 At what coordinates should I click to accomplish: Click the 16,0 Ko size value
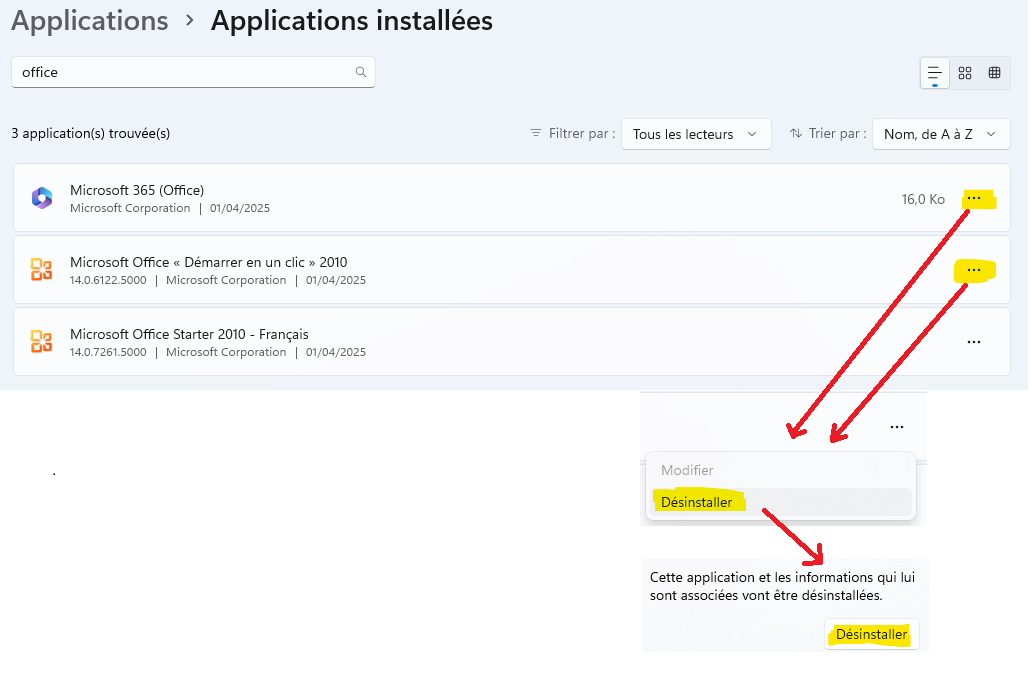tap(923, 199)
